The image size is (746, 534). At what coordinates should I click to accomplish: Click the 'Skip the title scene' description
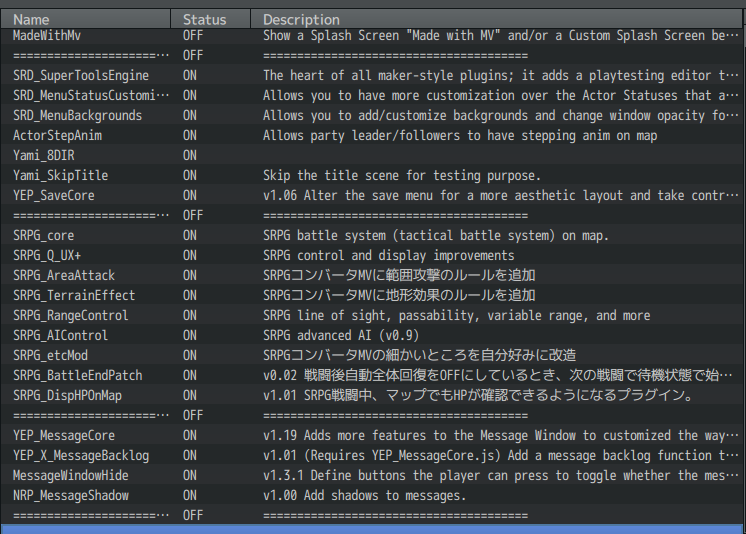[x=402, y=175]
